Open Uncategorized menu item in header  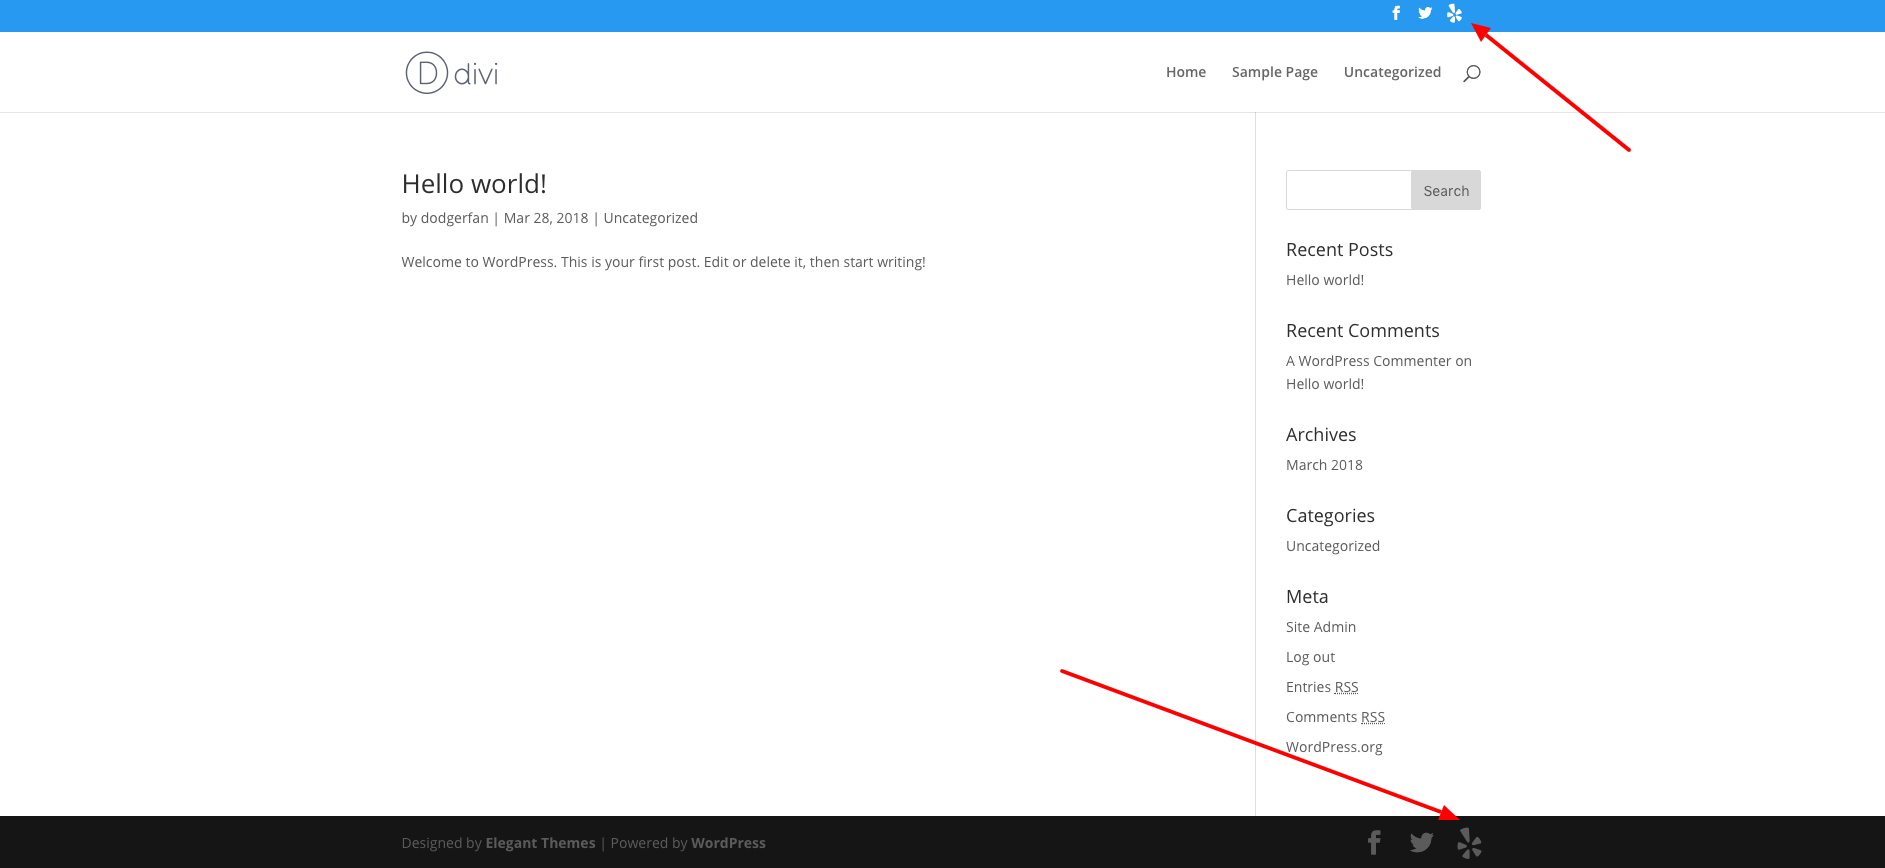click(1392, 72)
